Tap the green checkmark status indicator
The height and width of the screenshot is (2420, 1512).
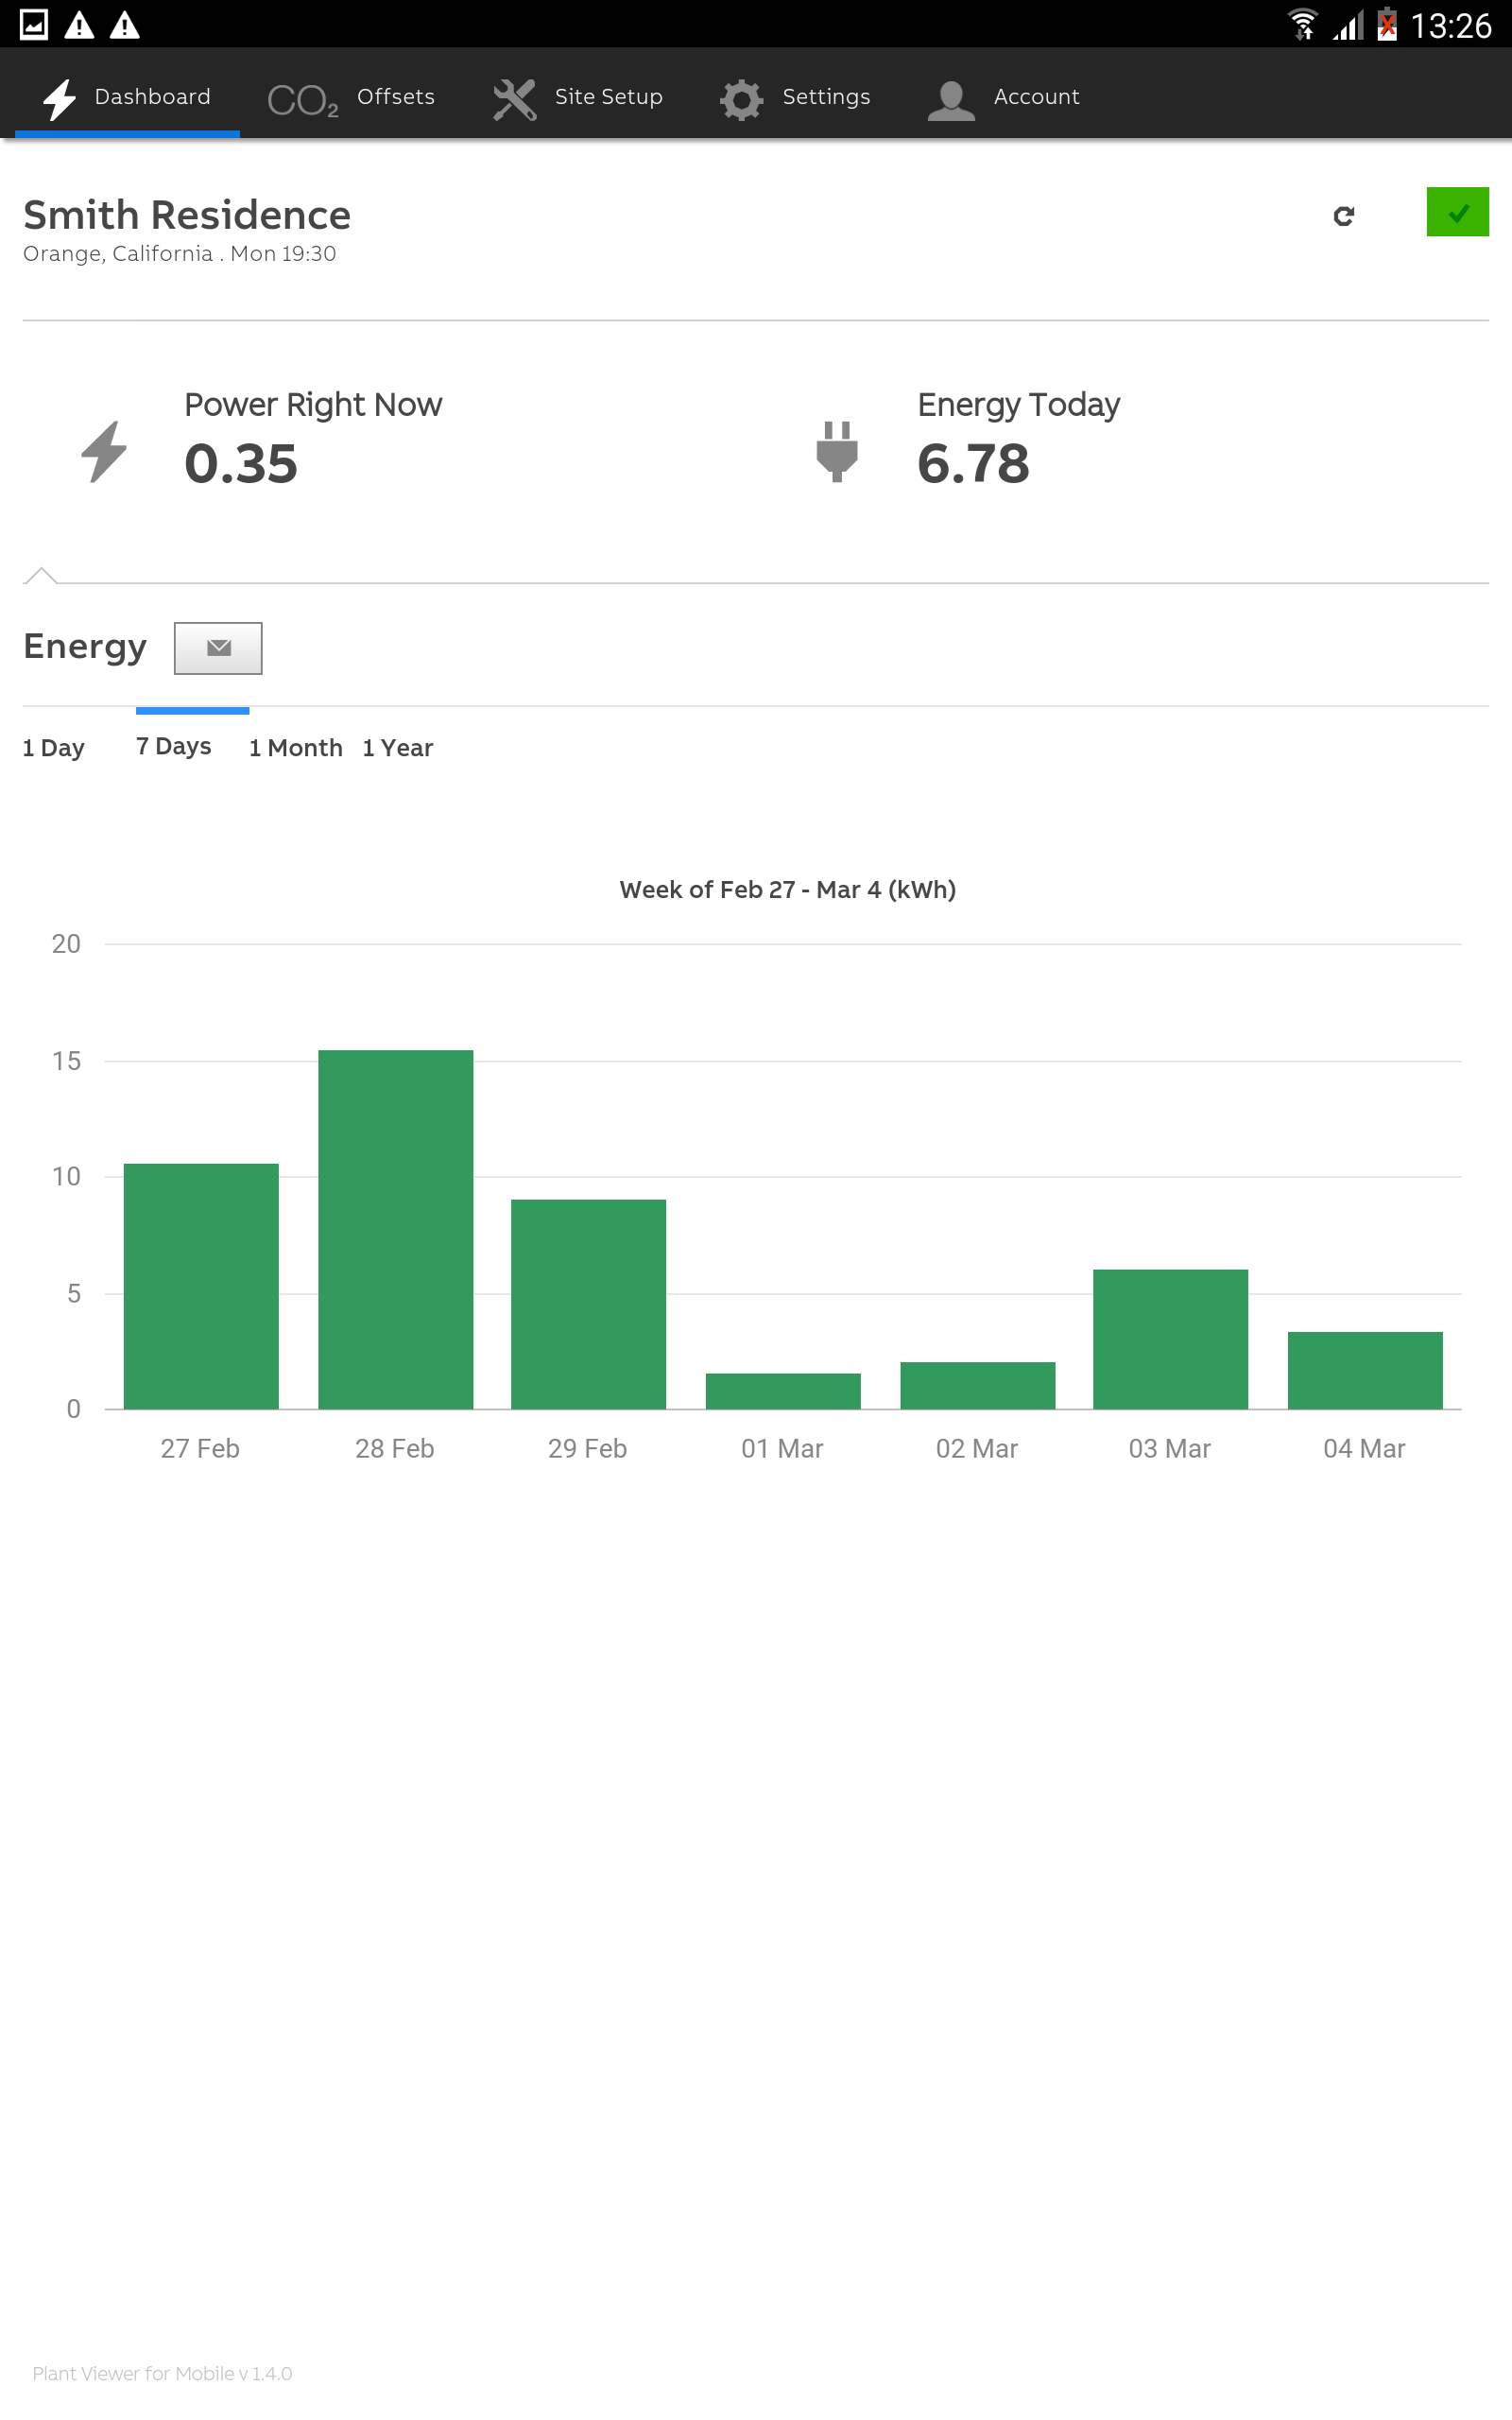point(1457,212)
